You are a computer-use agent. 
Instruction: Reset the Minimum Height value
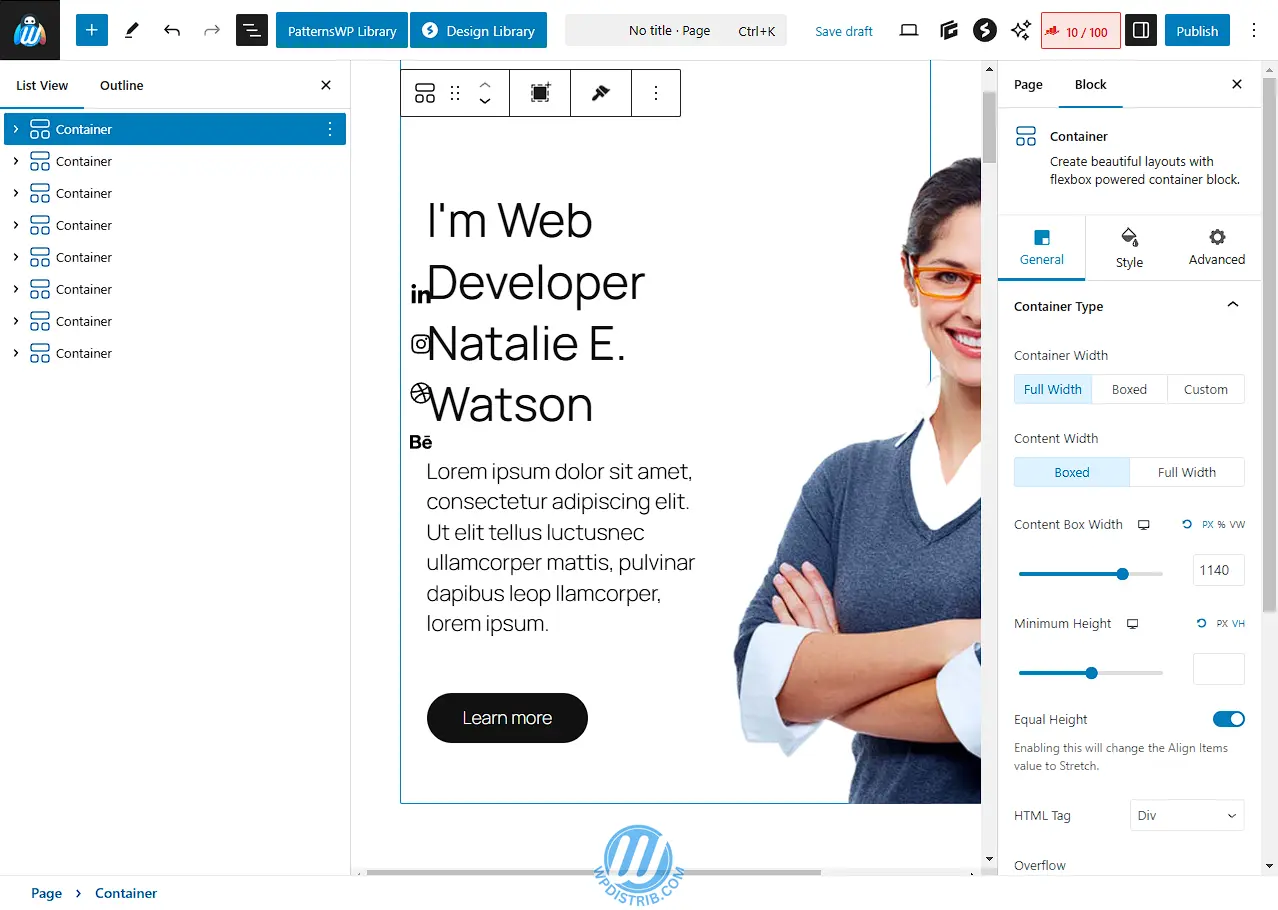pos(1201,623)
